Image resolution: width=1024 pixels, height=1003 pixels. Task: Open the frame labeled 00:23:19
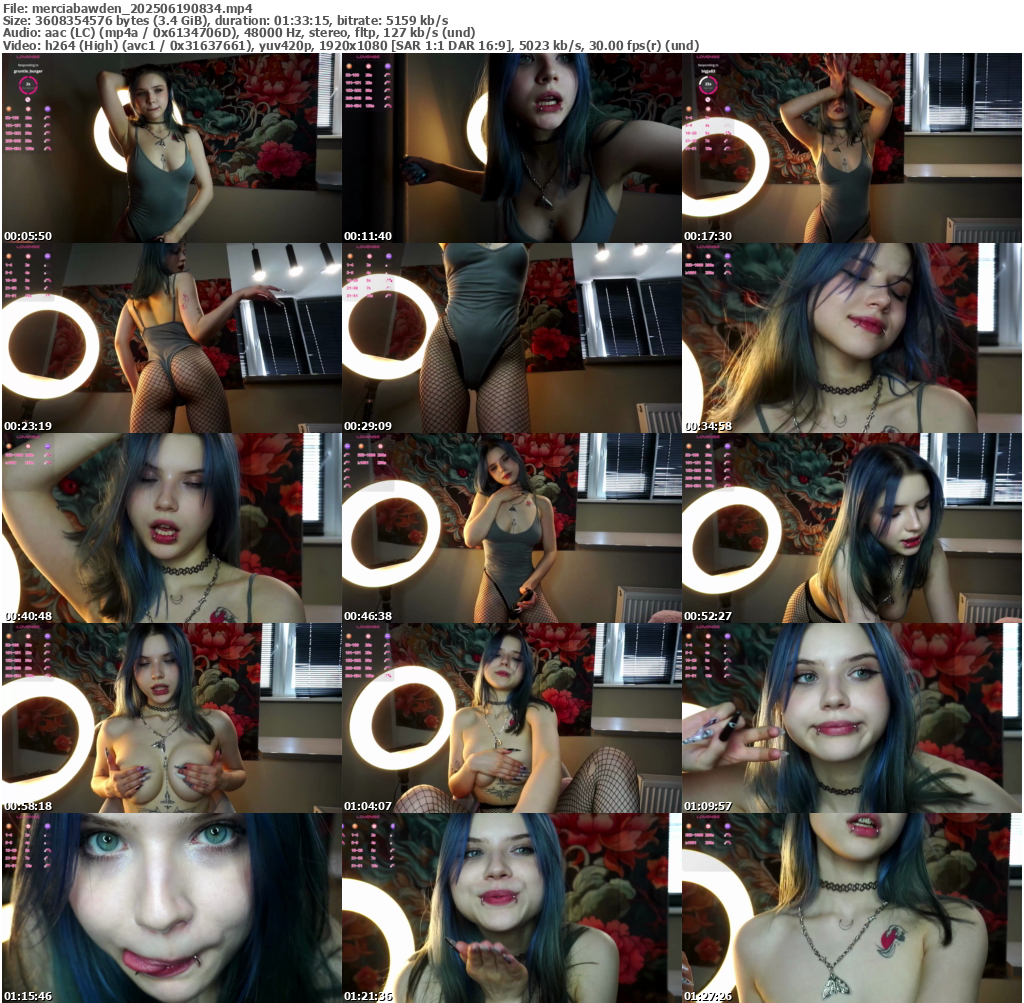(x=171, y=337)
